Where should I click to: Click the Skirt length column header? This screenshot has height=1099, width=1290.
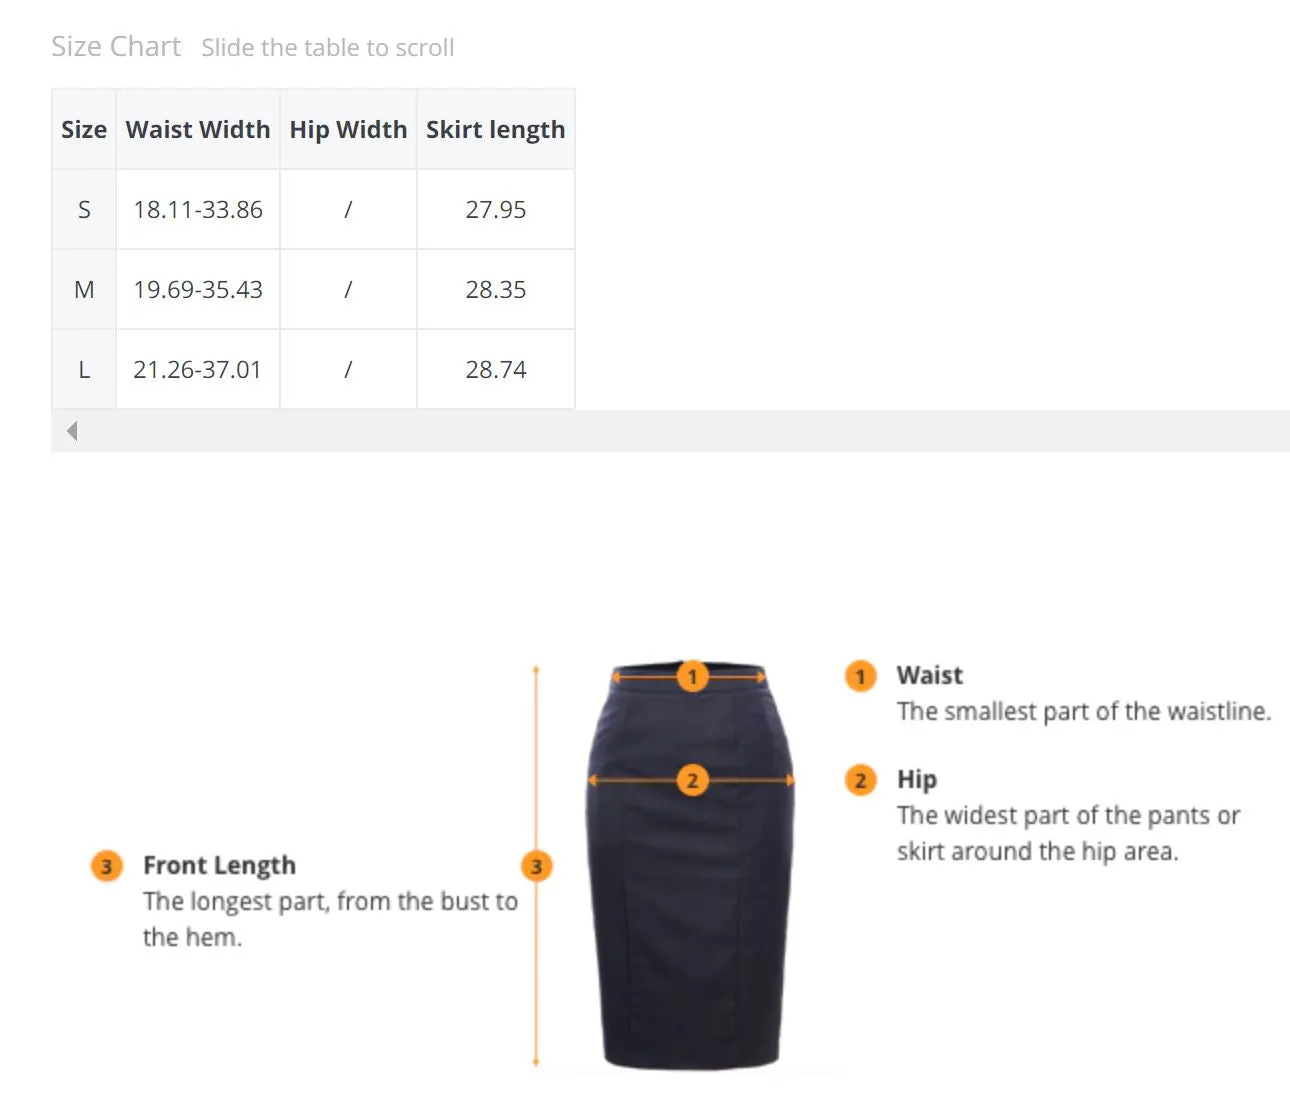pyautogui.click(x=496, y=129)
